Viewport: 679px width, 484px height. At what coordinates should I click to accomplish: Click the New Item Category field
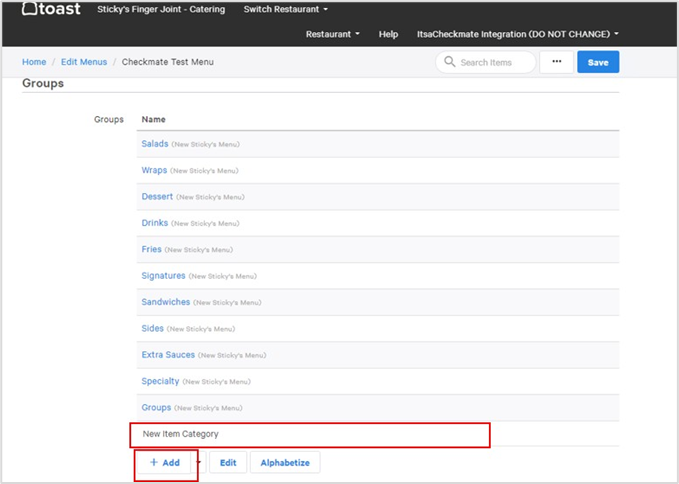tap(310, 434)
